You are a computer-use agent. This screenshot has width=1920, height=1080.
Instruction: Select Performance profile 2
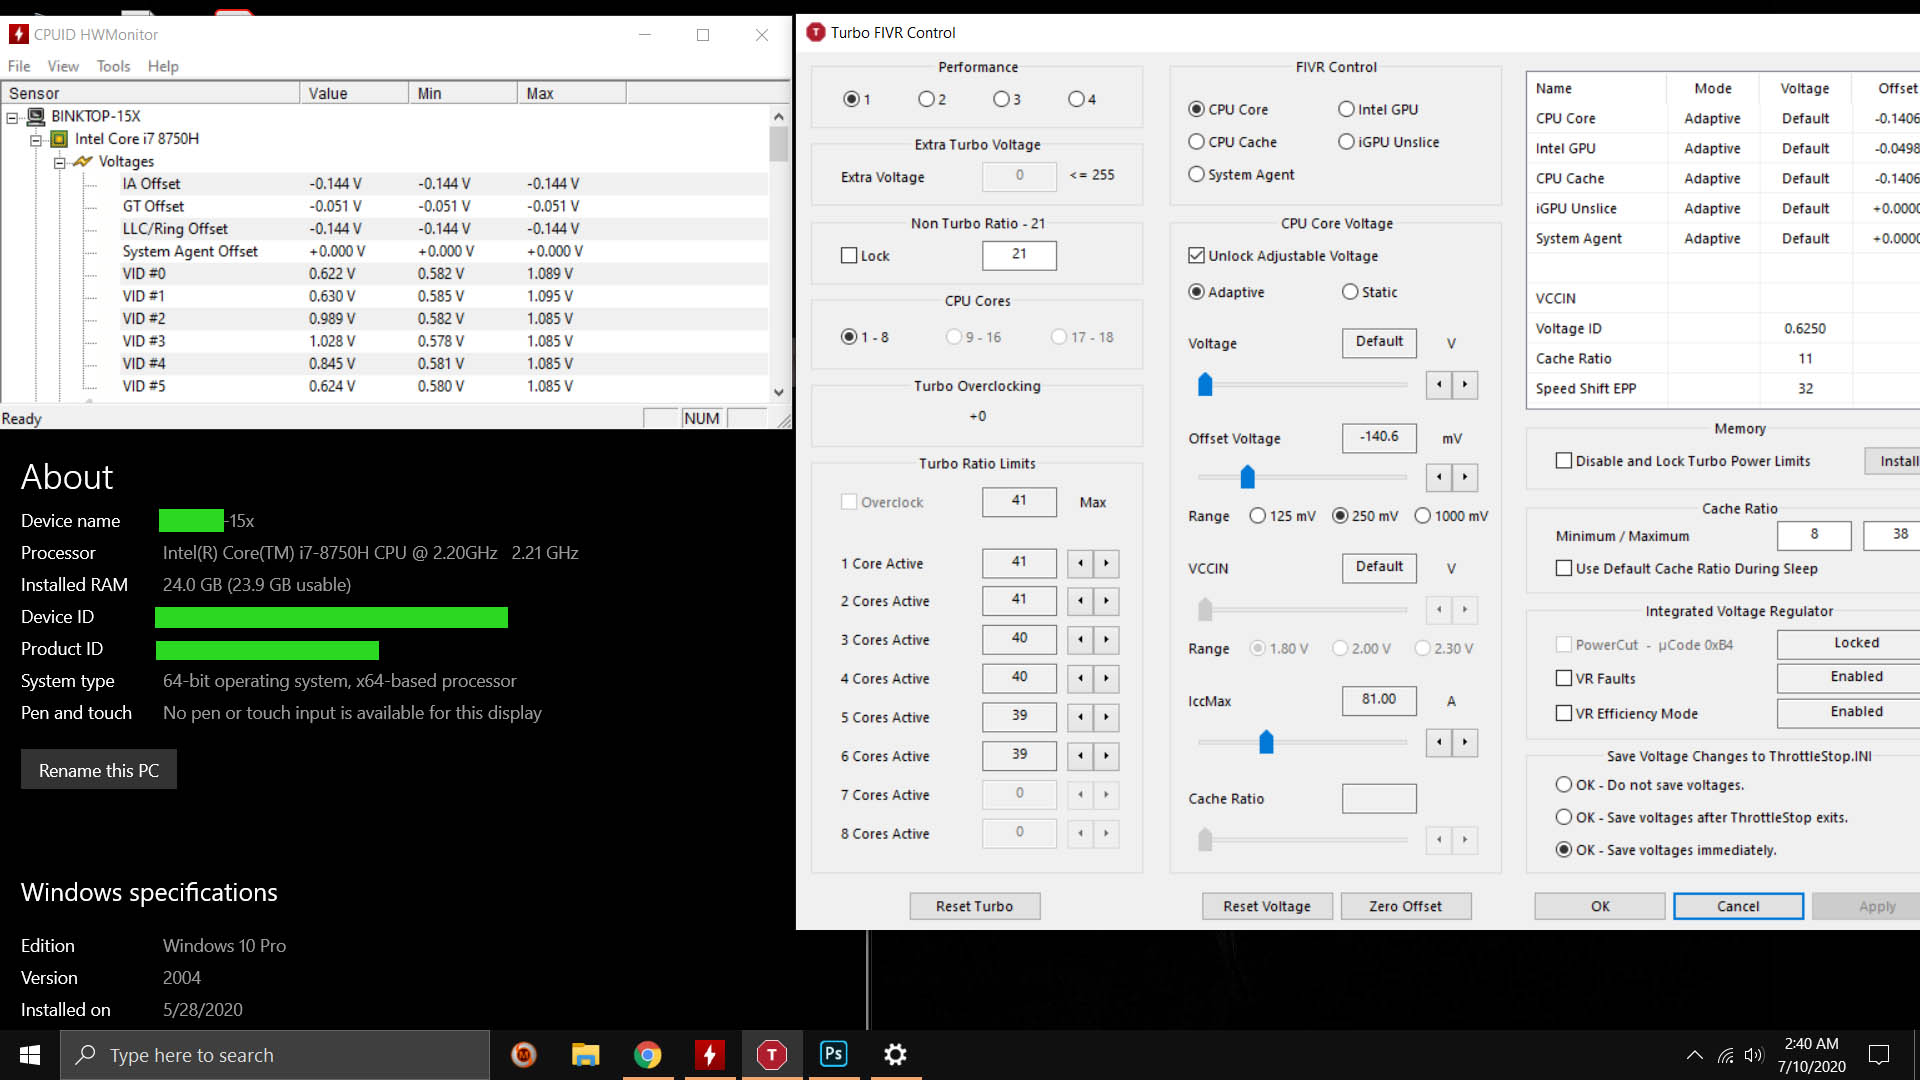coord(926,99)
